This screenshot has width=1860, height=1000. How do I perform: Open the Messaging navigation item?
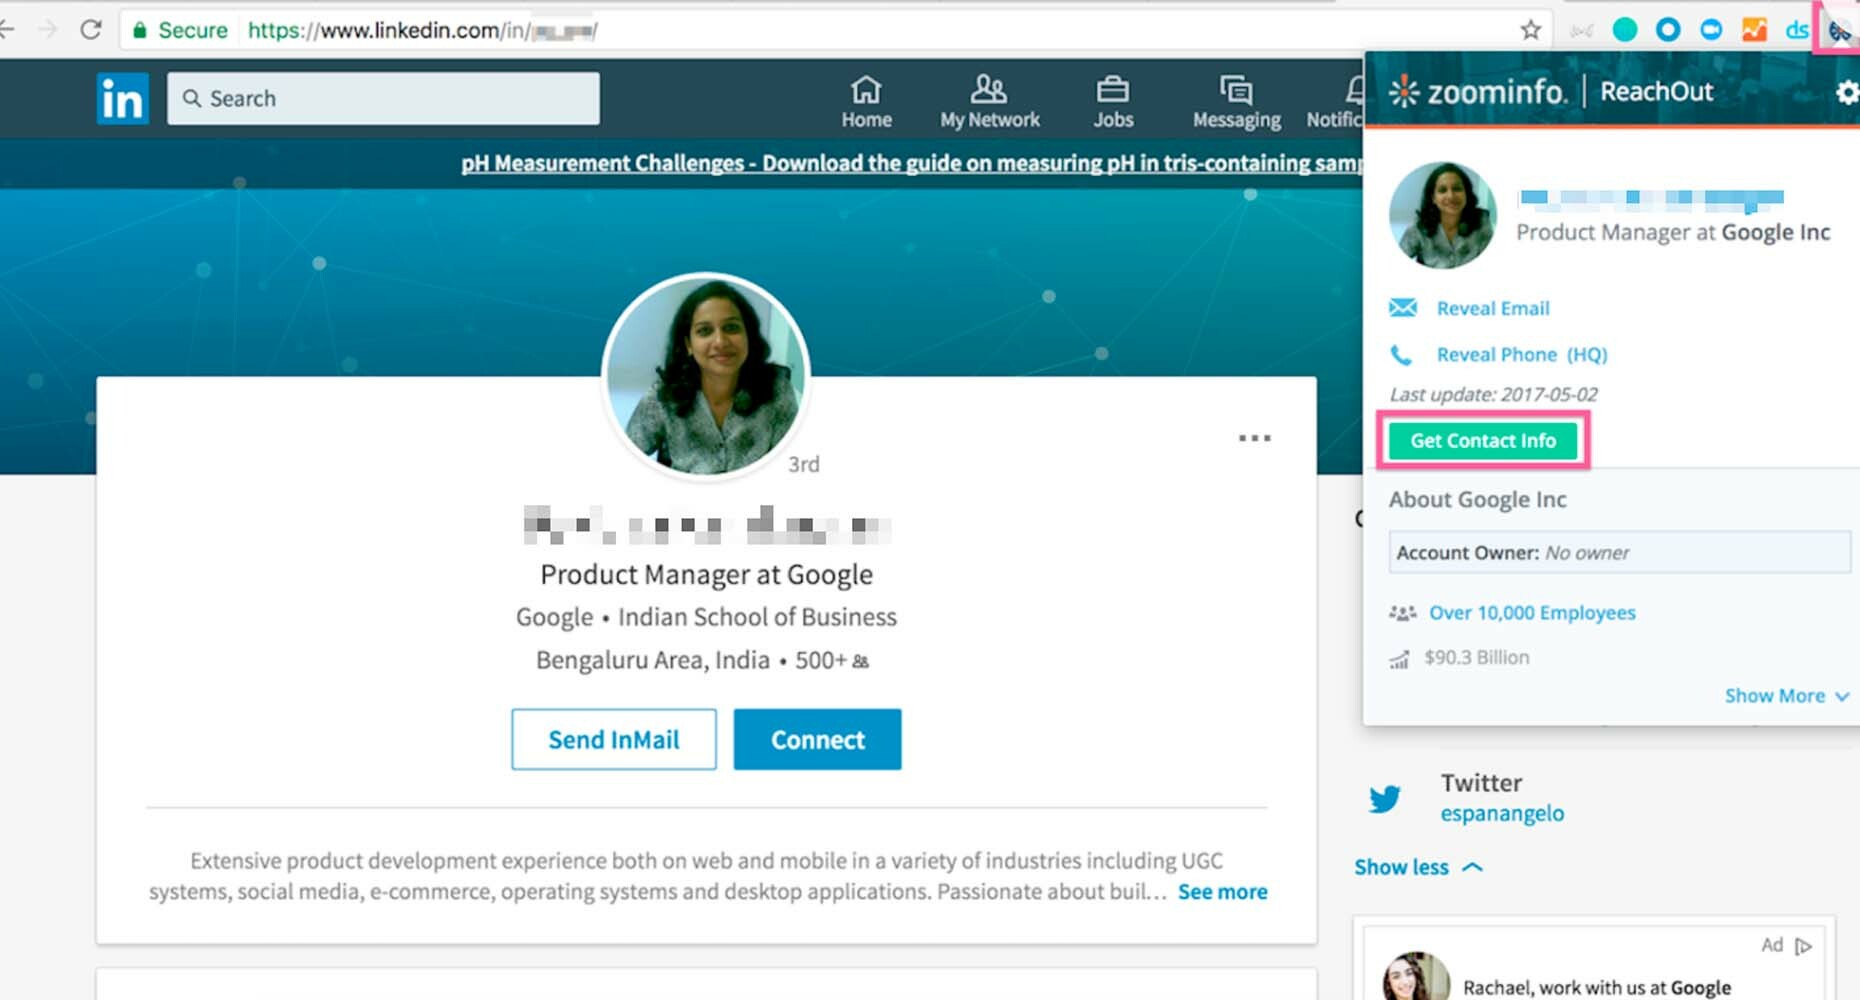[x=1236, y=103]
